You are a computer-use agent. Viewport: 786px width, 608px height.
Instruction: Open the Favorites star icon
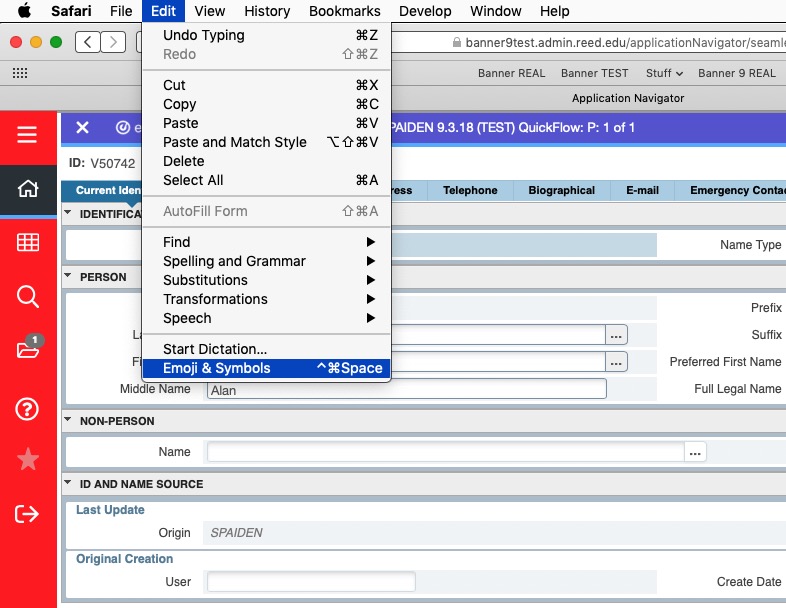pyautogui.click(x=28, y=459)
